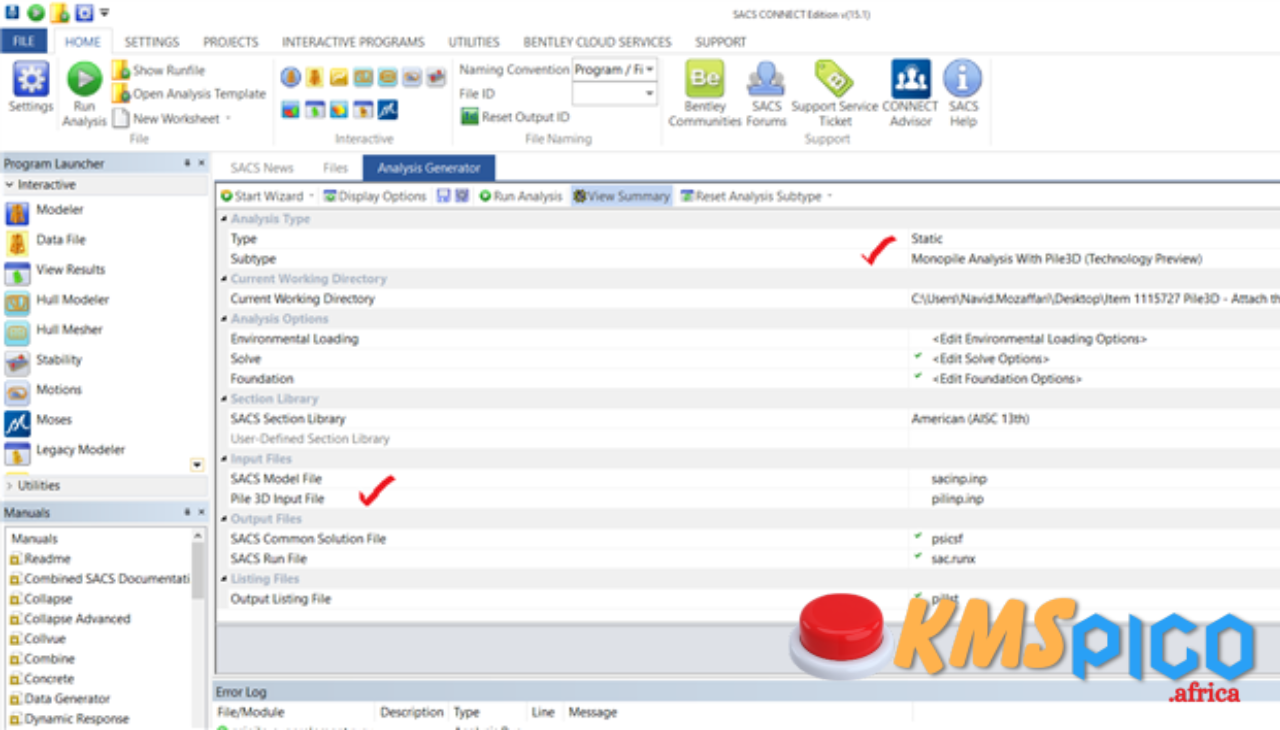Launch Legacy Modeler from Program Launcher

(66, 451)
